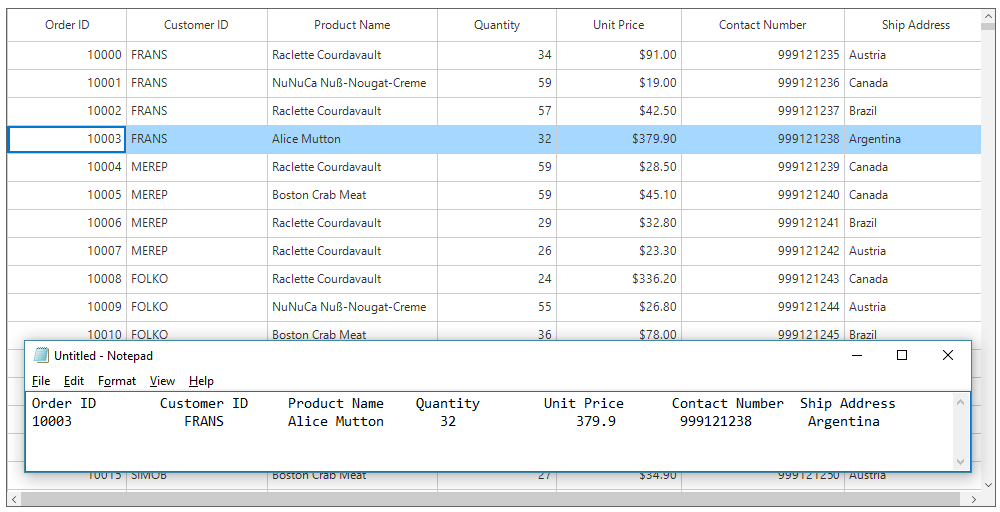Open the File menu in Notepad
The width and height of the screenshot is (1000, 512).
pos(41,381)
